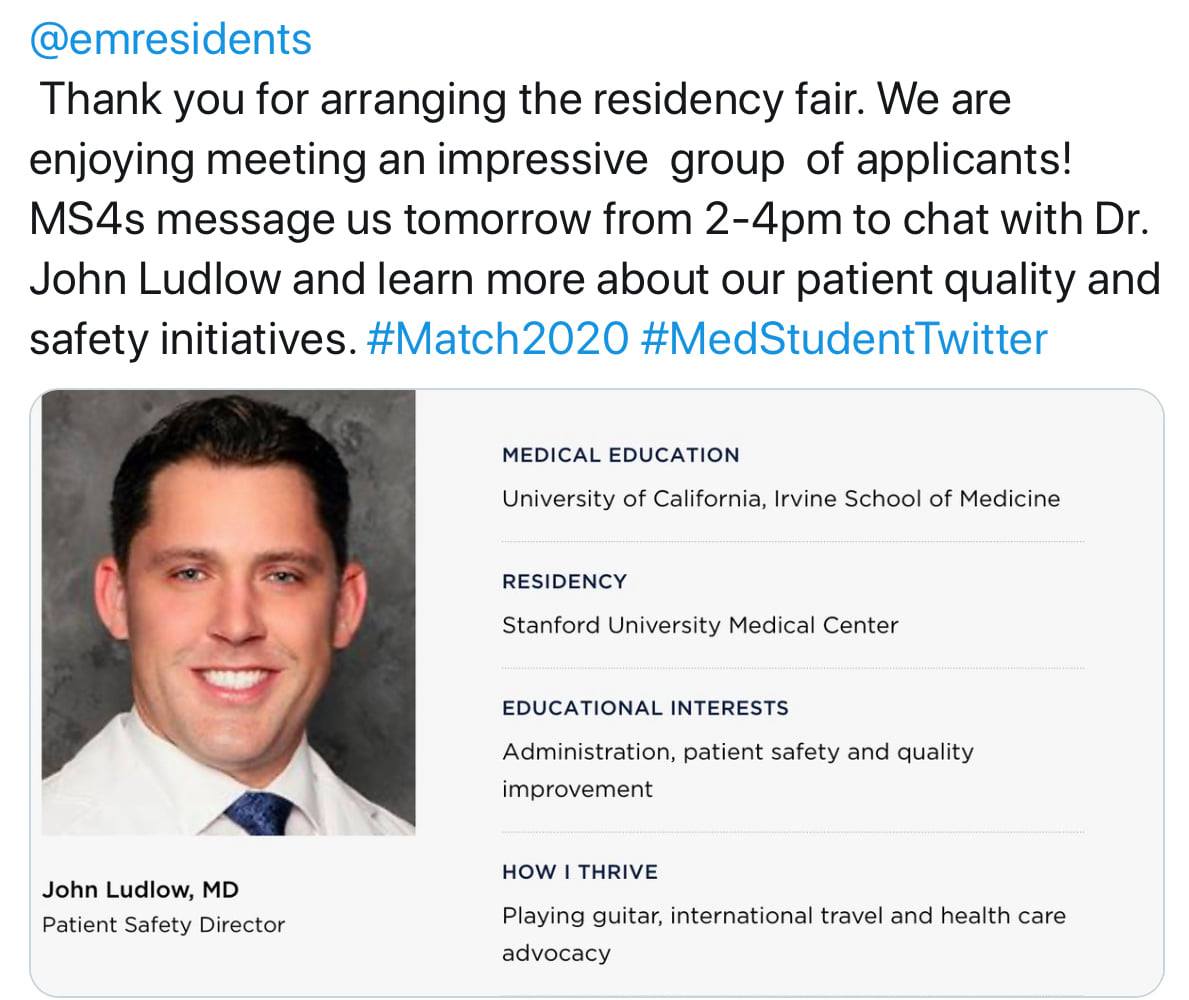Click the Patient Safety Director title

pos(163,925)
